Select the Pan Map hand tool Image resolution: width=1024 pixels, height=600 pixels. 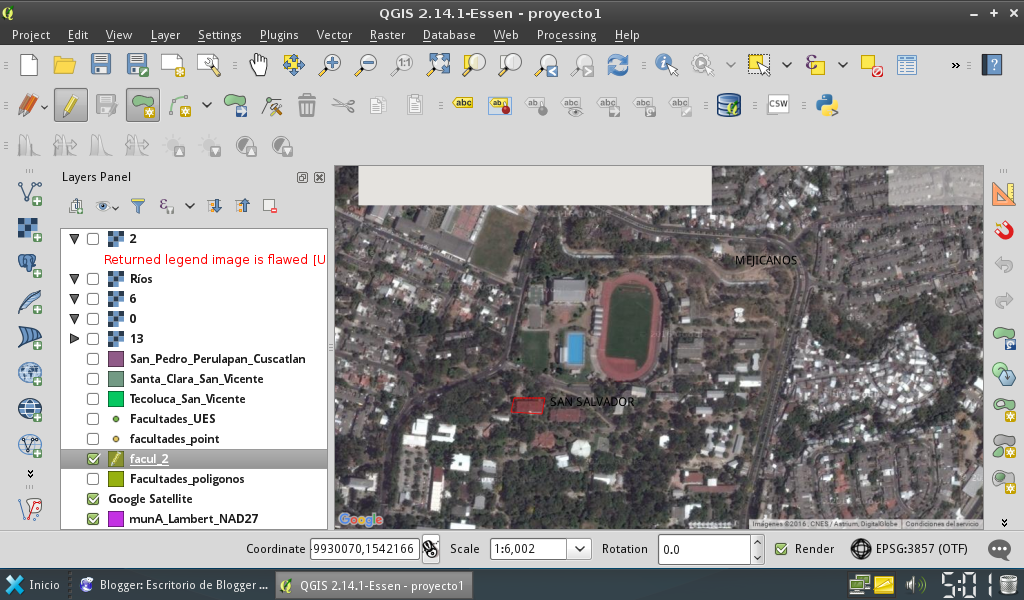[259, 65]
